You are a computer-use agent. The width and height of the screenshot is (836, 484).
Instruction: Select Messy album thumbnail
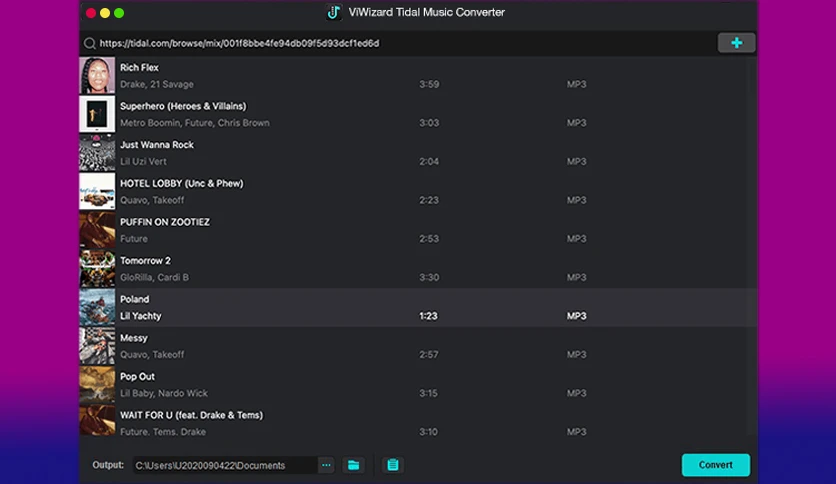tap(97, 346)
